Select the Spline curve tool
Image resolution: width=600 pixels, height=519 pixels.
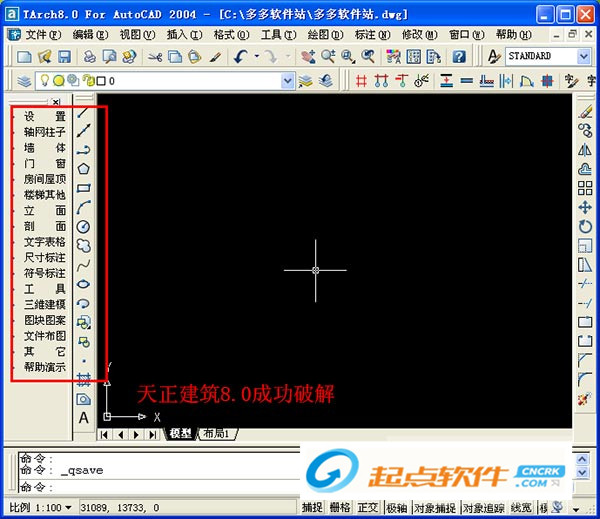point(83,265)
